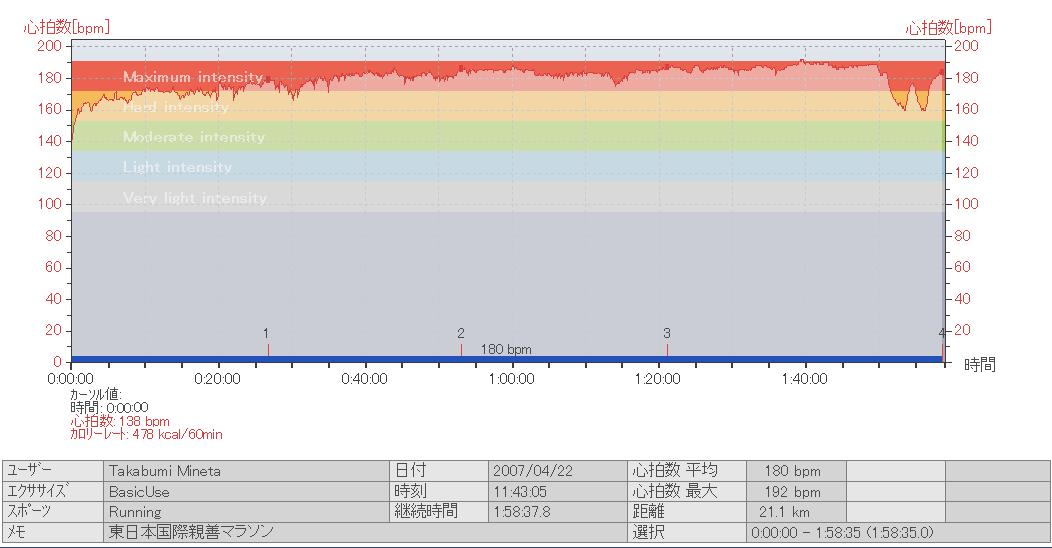Image resolution: width=1052 pixels, height=548 pixels.
Task: Click the '距離' label cell
Action: coord(686,512)
